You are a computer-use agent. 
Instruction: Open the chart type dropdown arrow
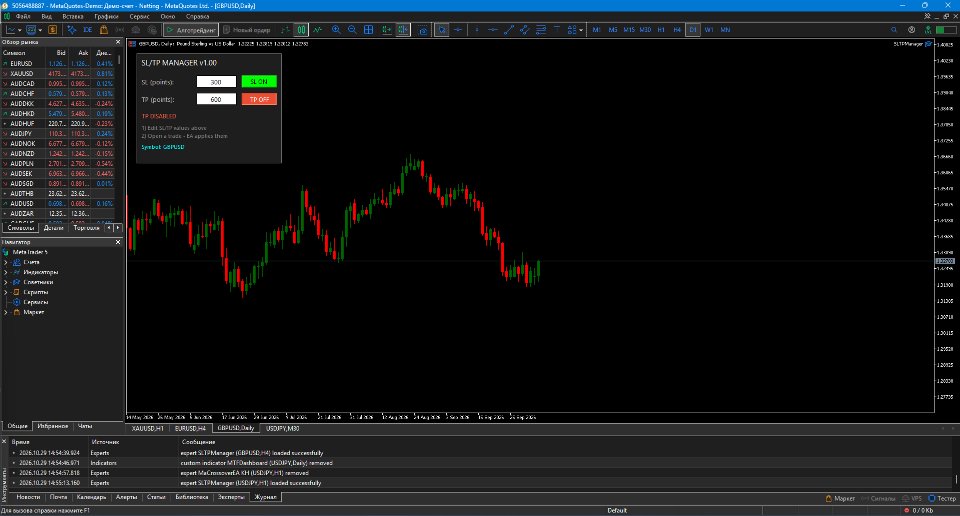pyautogui.click(x=20, y=29)
